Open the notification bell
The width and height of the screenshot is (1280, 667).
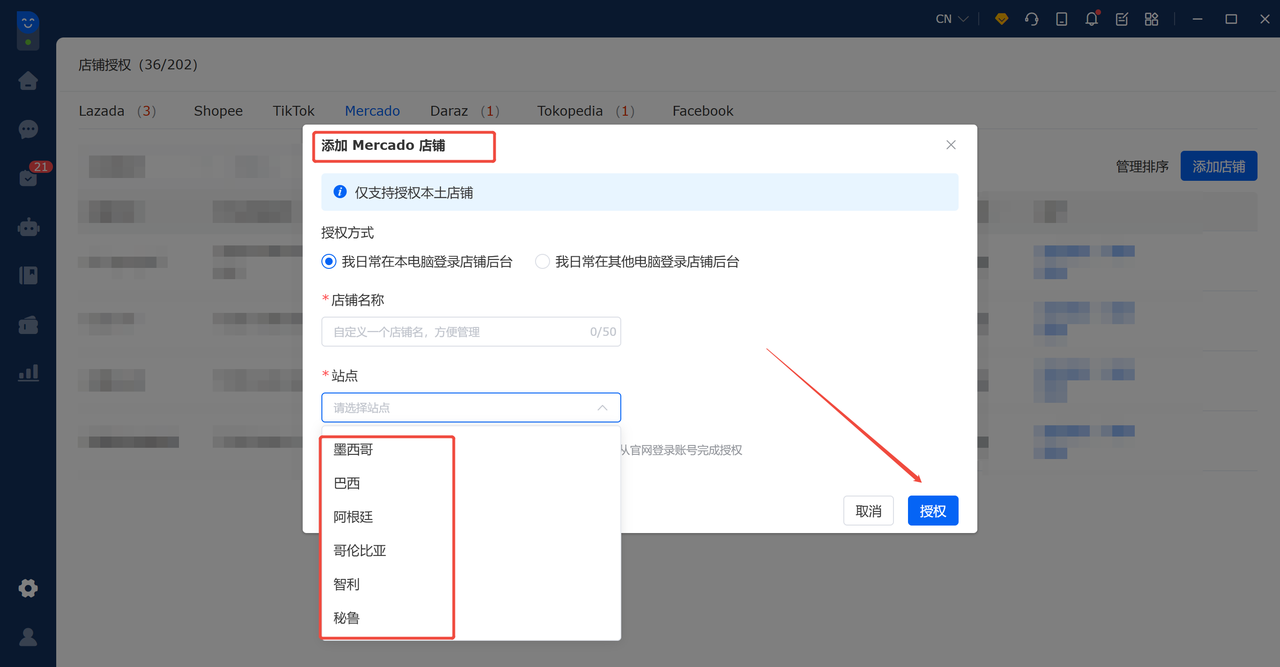(x=1091, y=19)
